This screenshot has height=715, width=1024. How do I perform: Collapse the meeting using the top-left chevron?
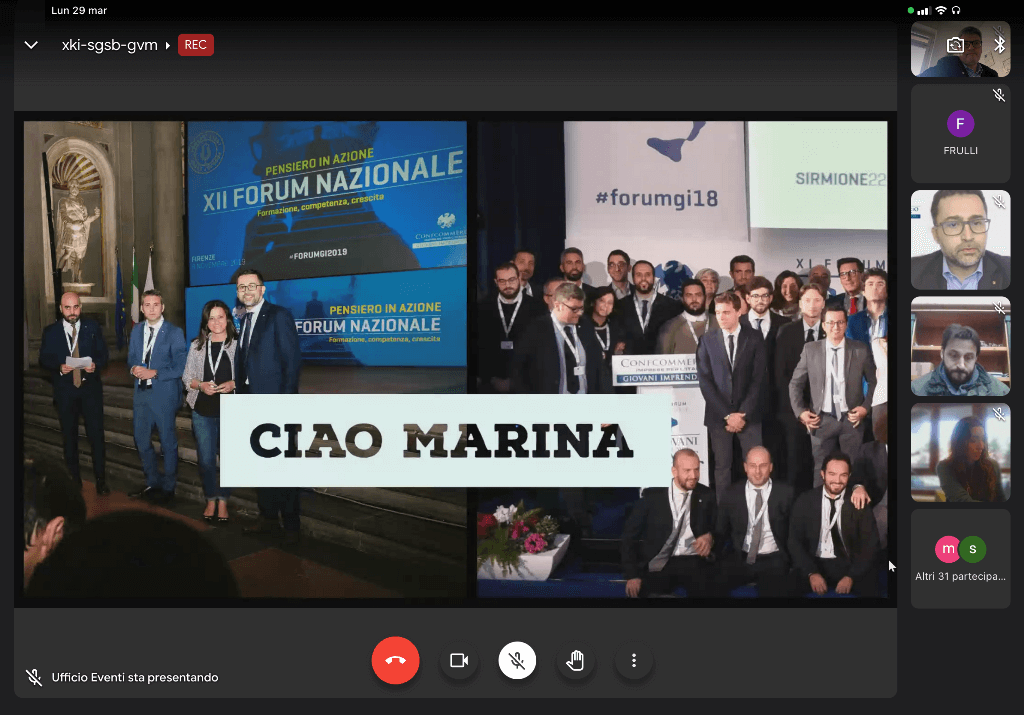(31, 45)
